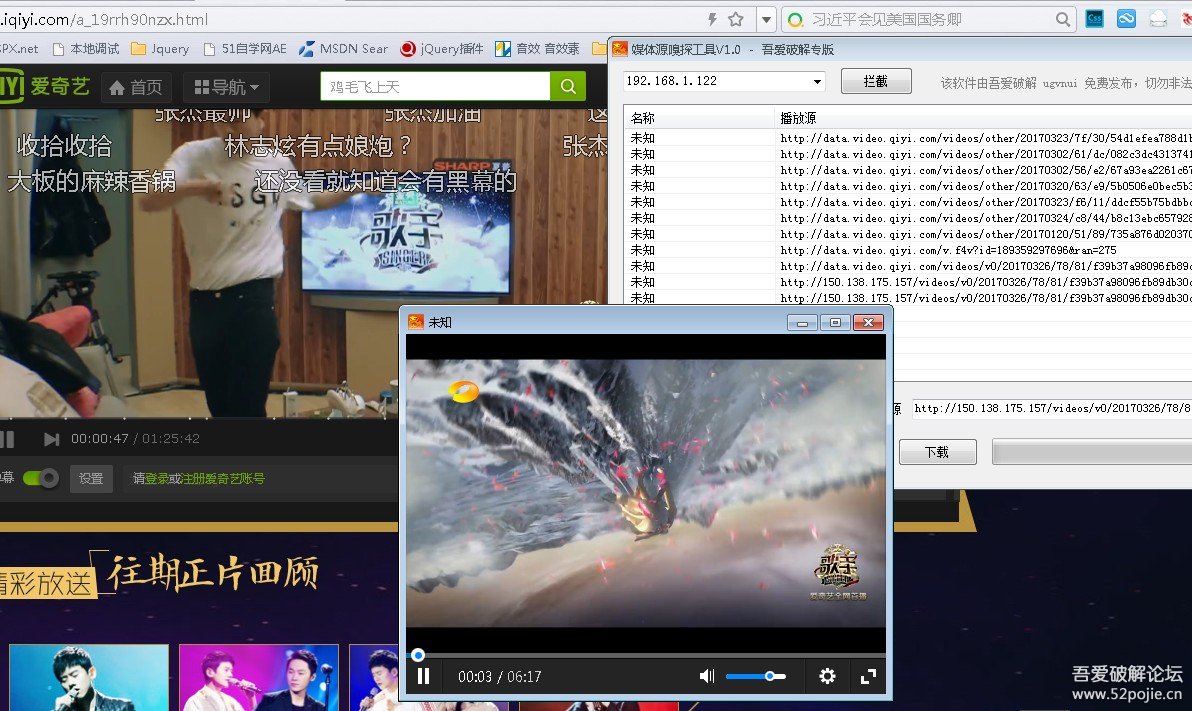Expand the 192.168.1.122 IP address dropdown
The width and height of the screenshot is (1192, 711).
click(x=817, y=81)
